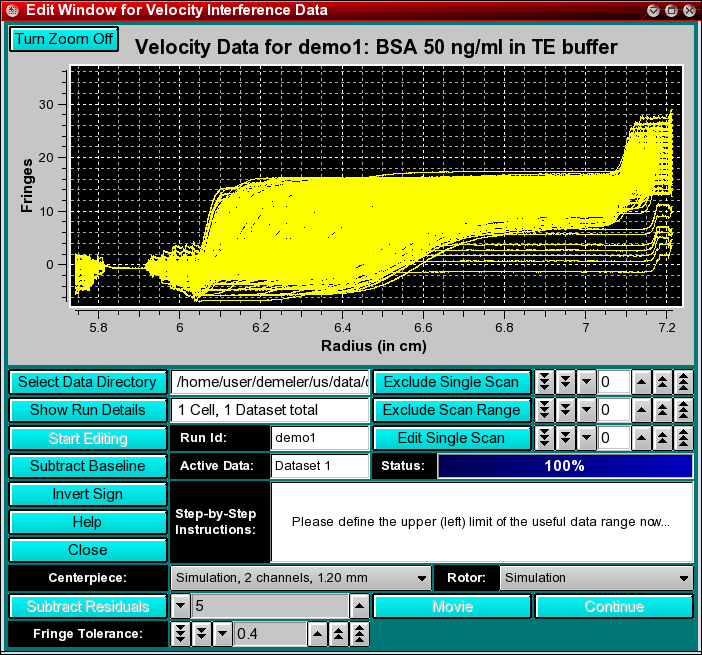Increase the Subtract Residuals order value
702x655 pixels.
(x=358, y=606)
